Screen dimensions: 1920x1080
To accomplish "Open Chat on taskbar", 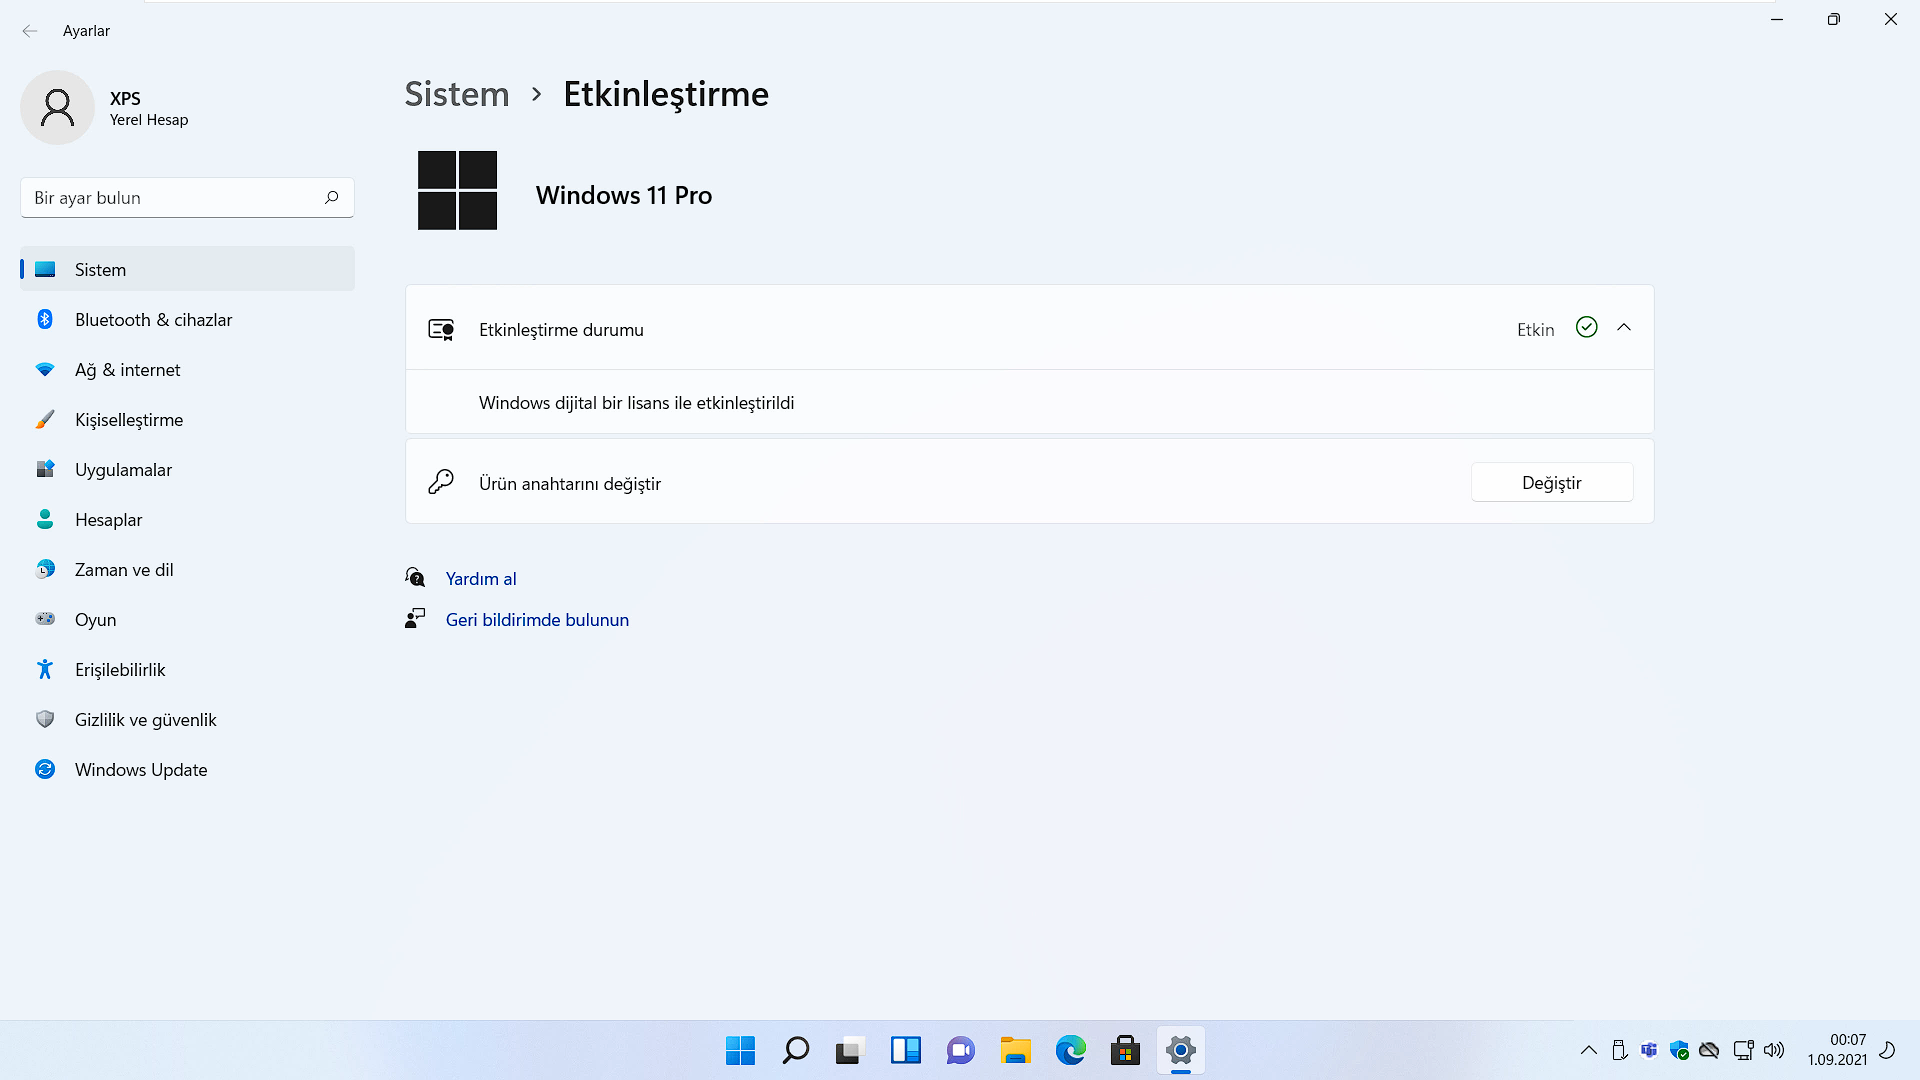I will tap(960, 1050).
